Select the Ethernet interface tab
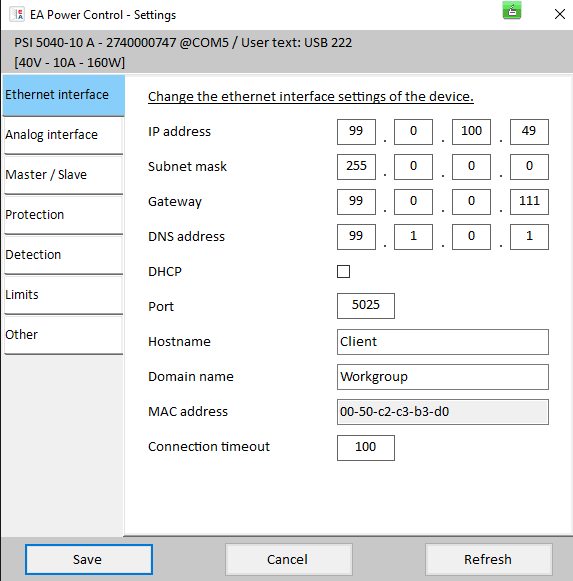 (x=63, y=95)
